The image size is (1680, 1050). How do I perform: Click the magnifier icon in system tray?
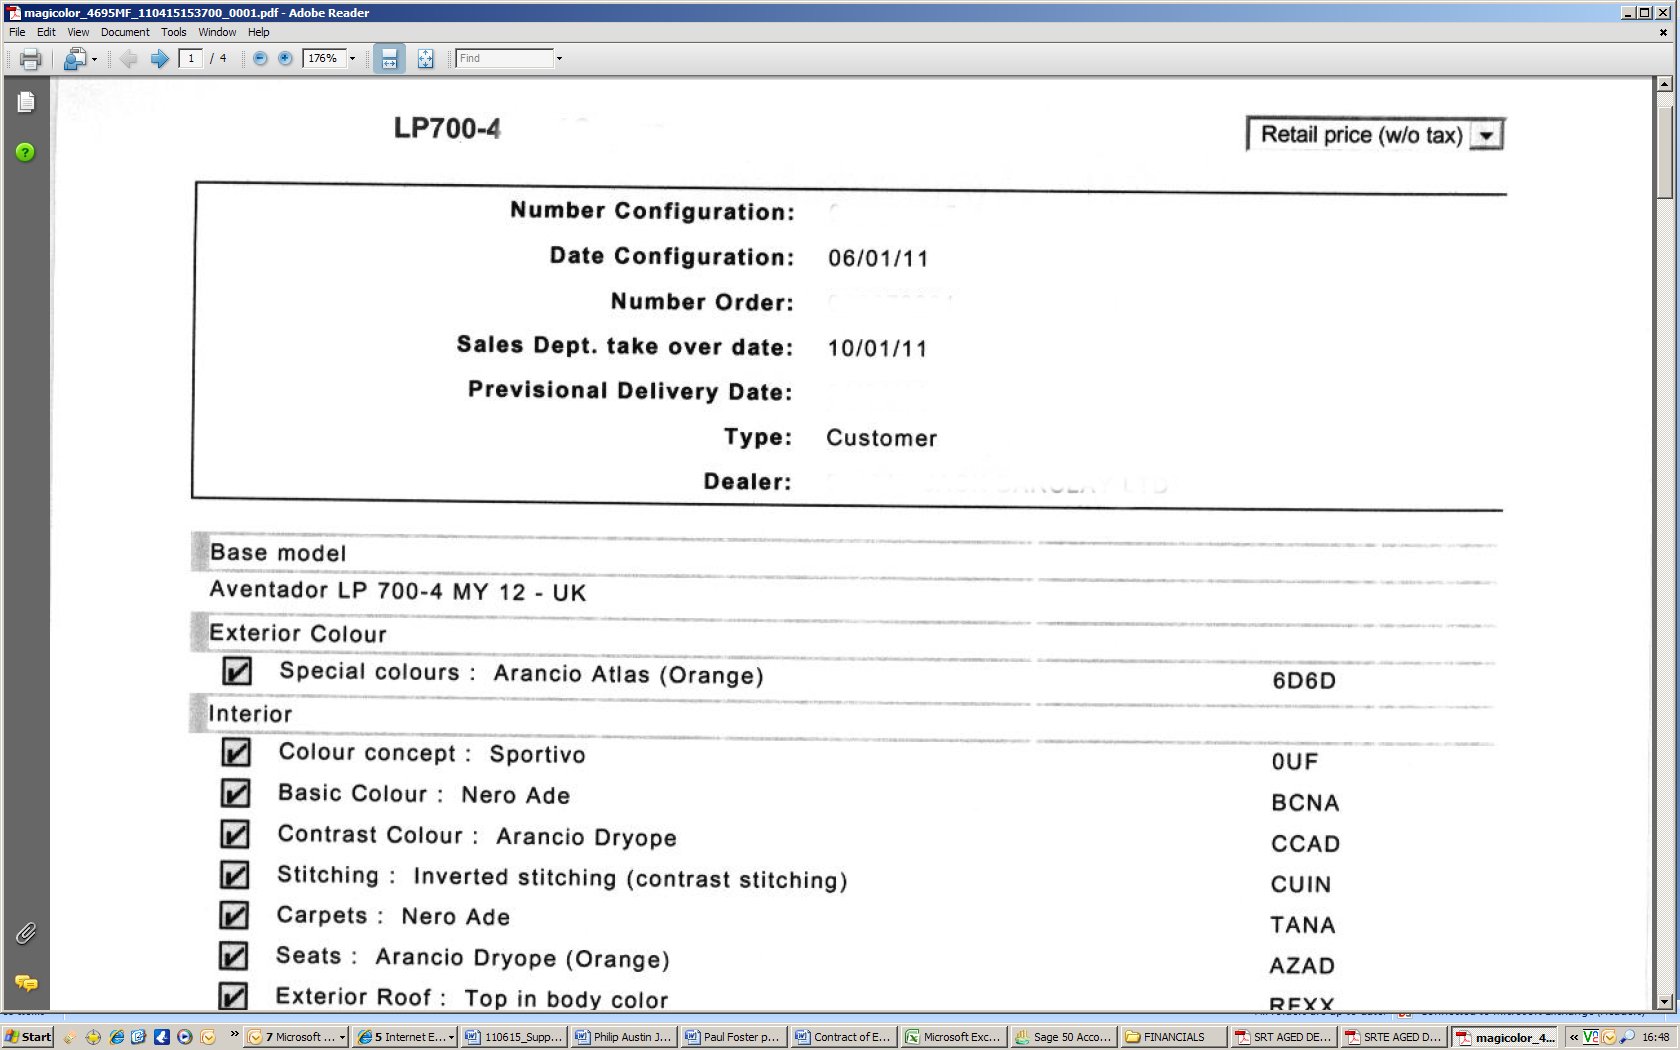(1627, 1037)
